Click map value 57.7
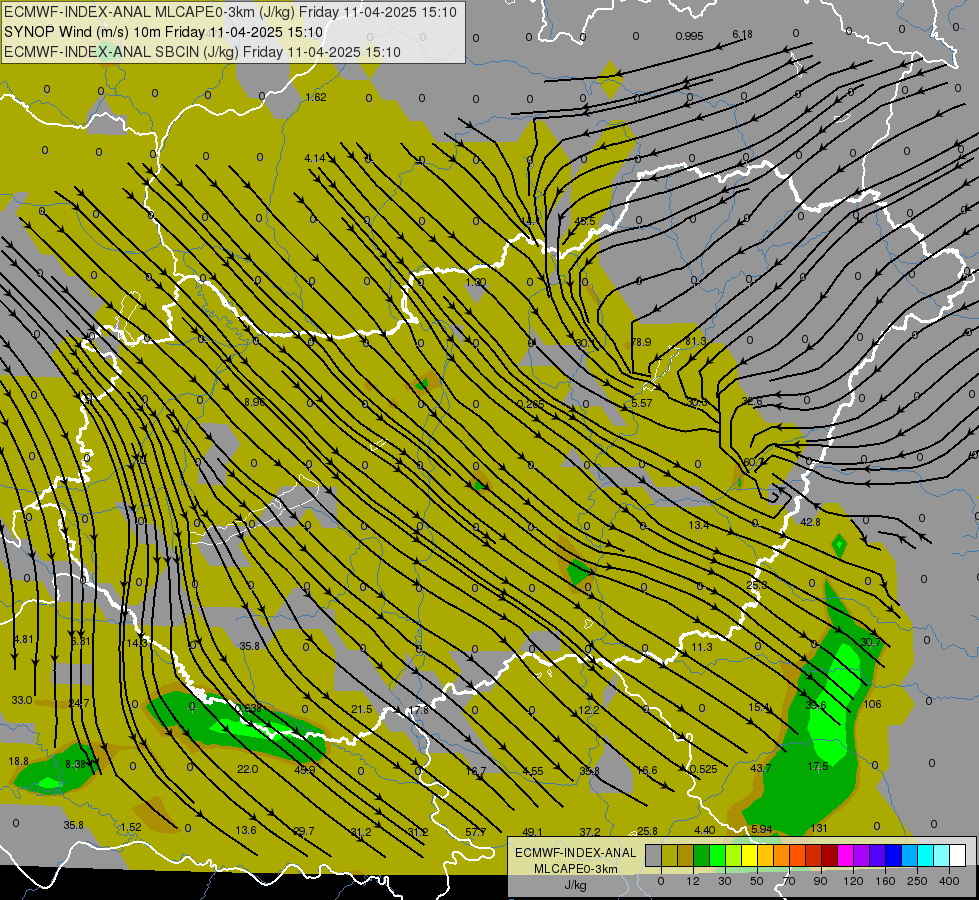Image resolution: width=979 pixels, height=900 pixels. pyautogui.click(x=476, y=832)
